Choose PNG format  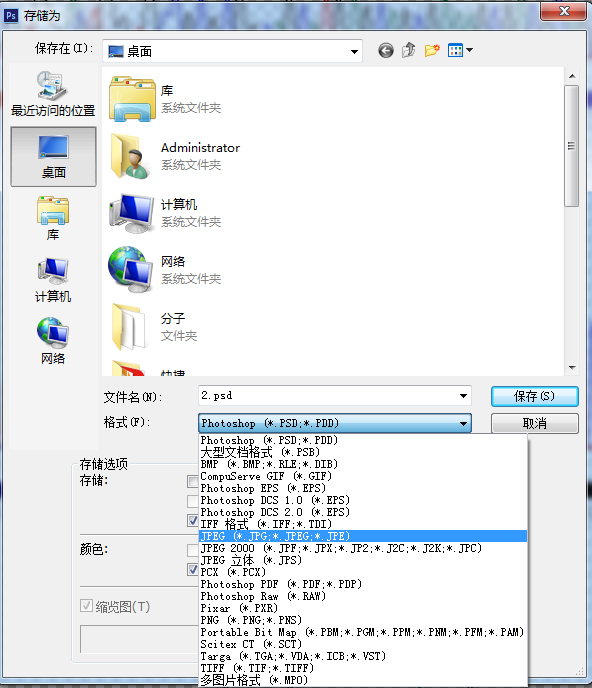[x=363, y=620]
